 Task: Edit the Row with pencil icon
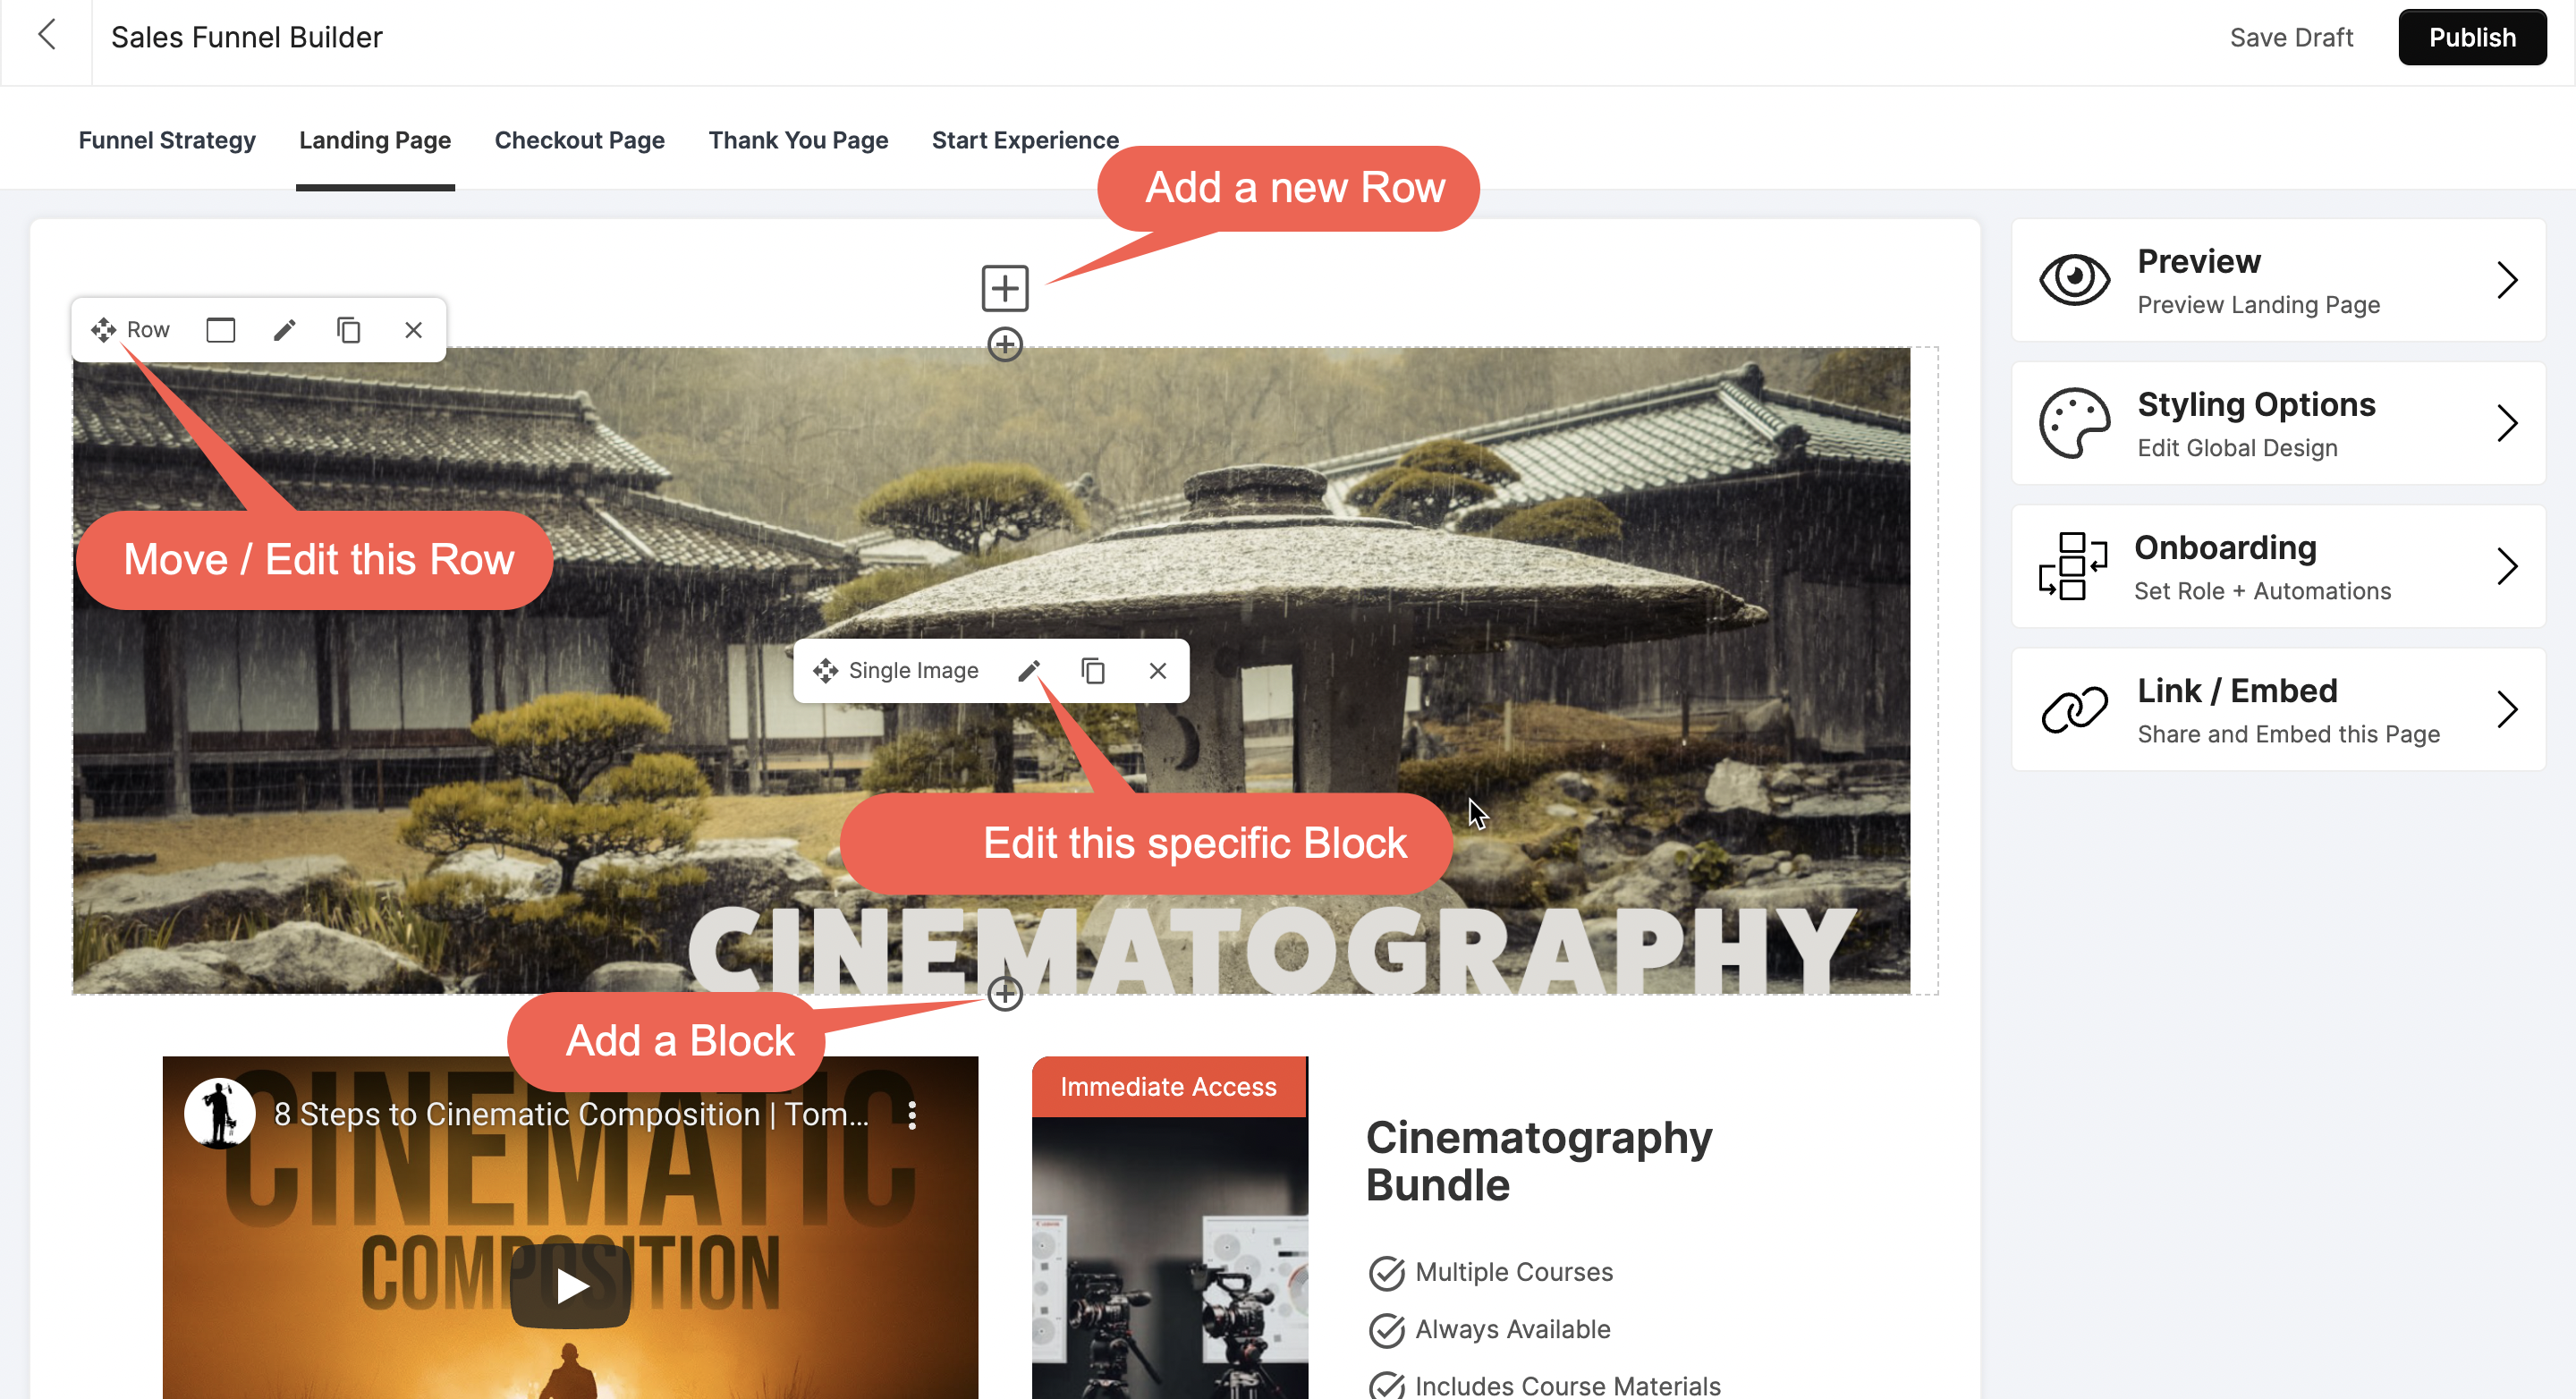point(285,330)
